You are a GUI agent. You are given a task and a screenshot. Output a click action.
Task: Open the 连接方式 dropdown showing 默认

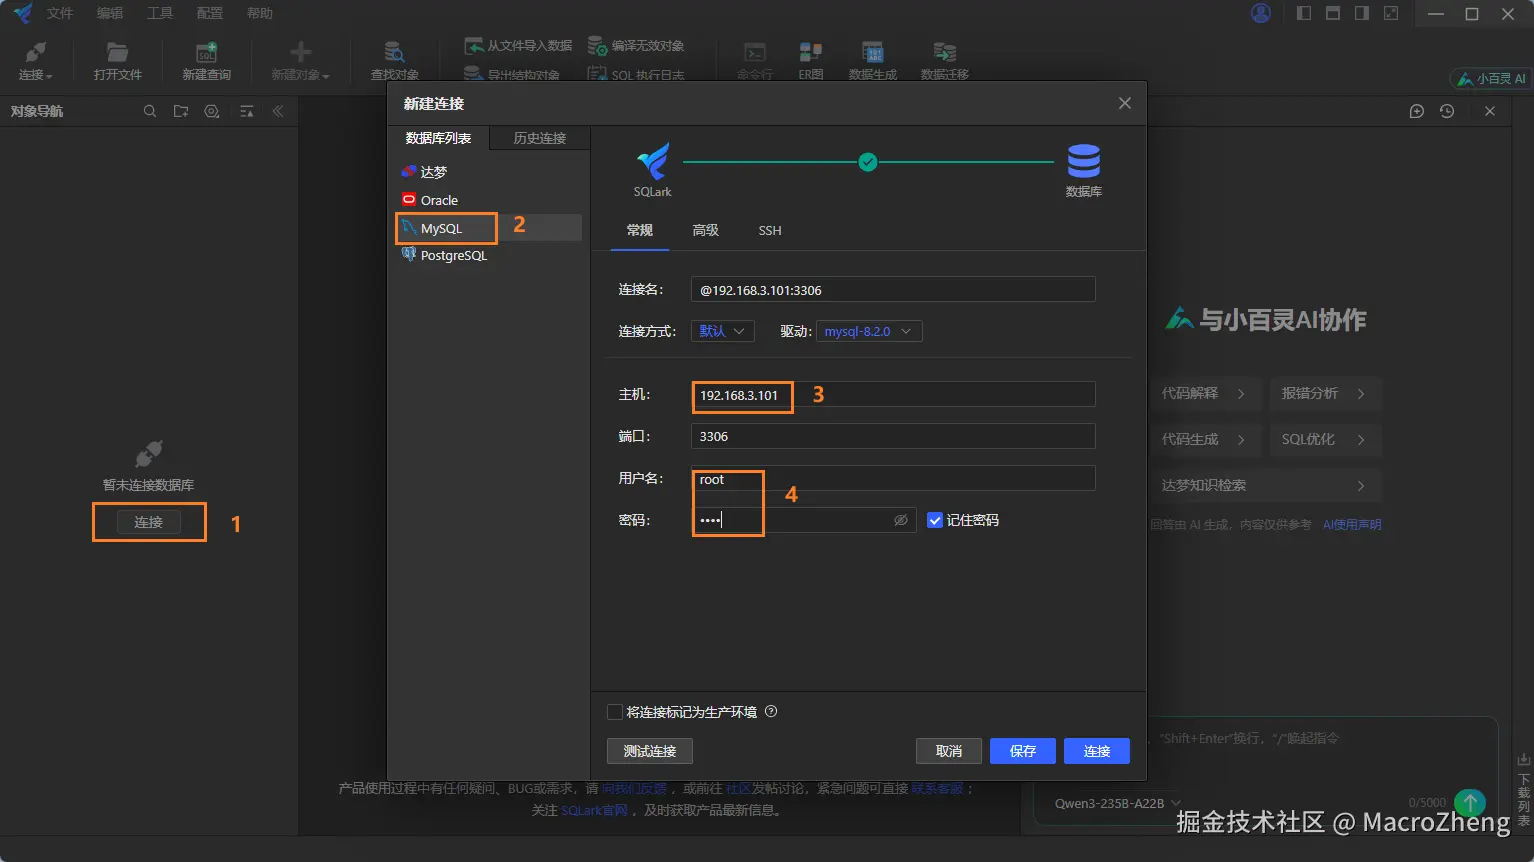click(723, 331)
